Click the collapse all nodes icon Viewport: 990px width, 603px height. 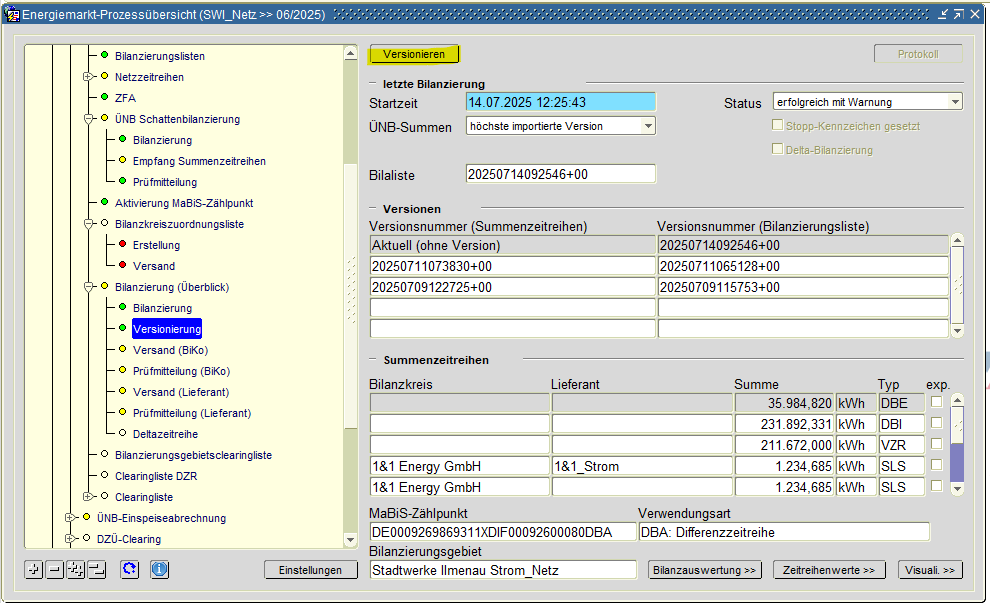[x=96, y=569]
